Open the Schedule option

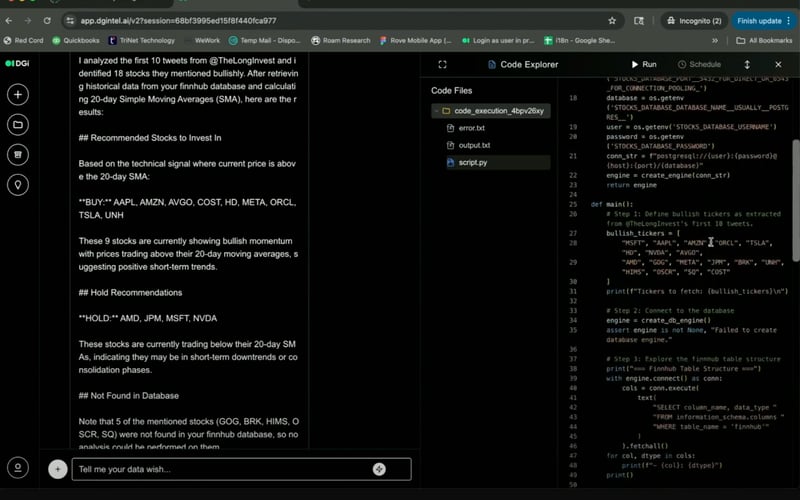coord(699,64)
